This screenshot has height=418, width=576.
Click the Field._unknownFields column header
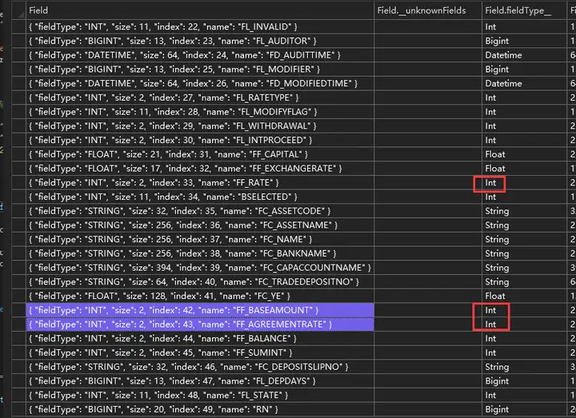pyautogui.click(x=428, y=11)
